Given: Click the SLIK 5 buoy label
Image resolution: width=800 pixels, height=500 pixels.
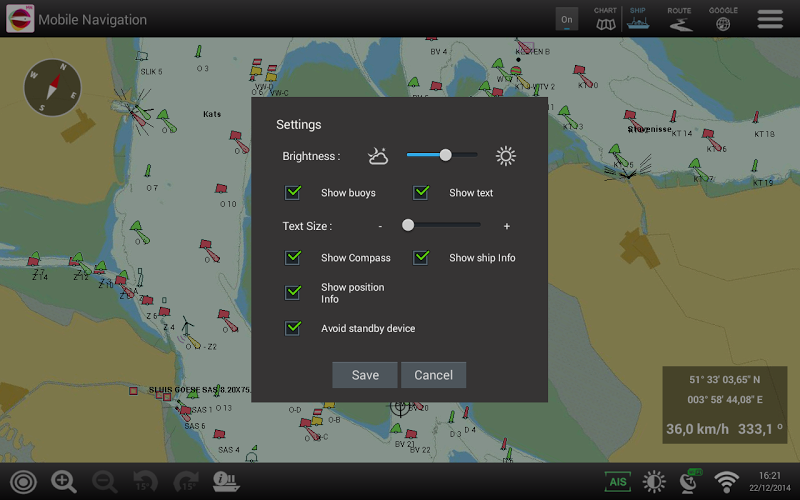Looking at the screenshot, I should (x=152, y=71).
